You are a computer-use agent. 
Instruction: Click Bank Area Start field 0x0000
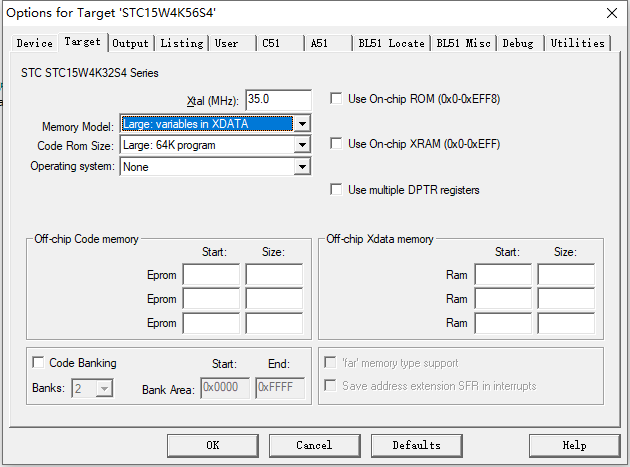[x=225, y=387]
